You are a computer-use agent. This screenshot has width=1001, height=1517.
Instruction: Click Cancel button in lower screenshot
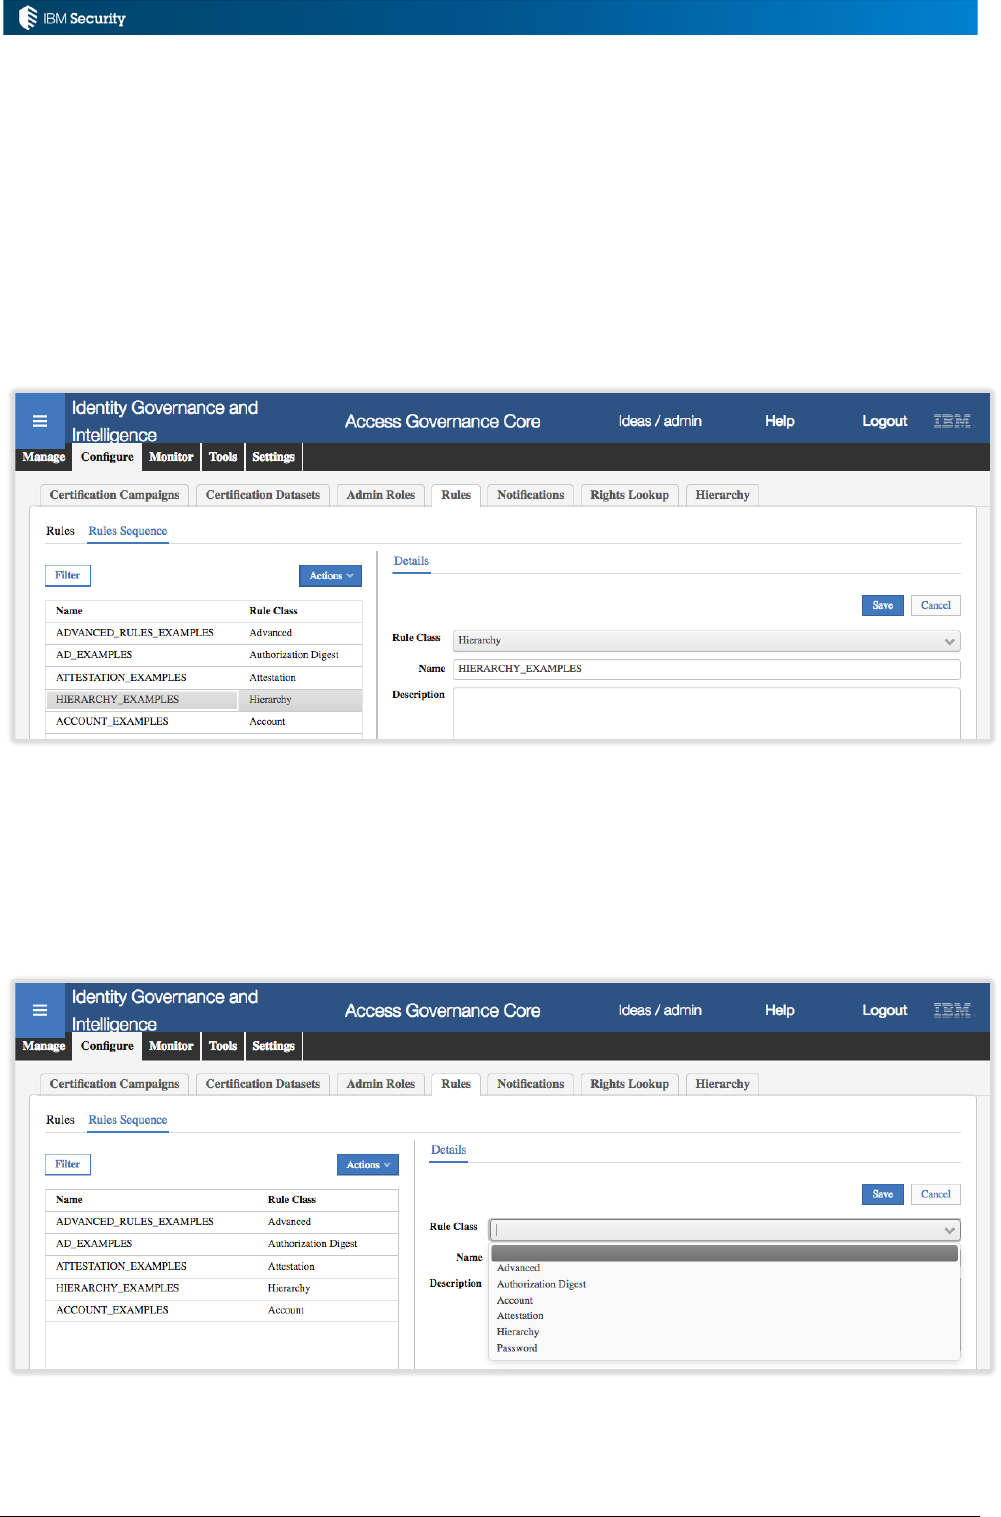click(936, 1194)
